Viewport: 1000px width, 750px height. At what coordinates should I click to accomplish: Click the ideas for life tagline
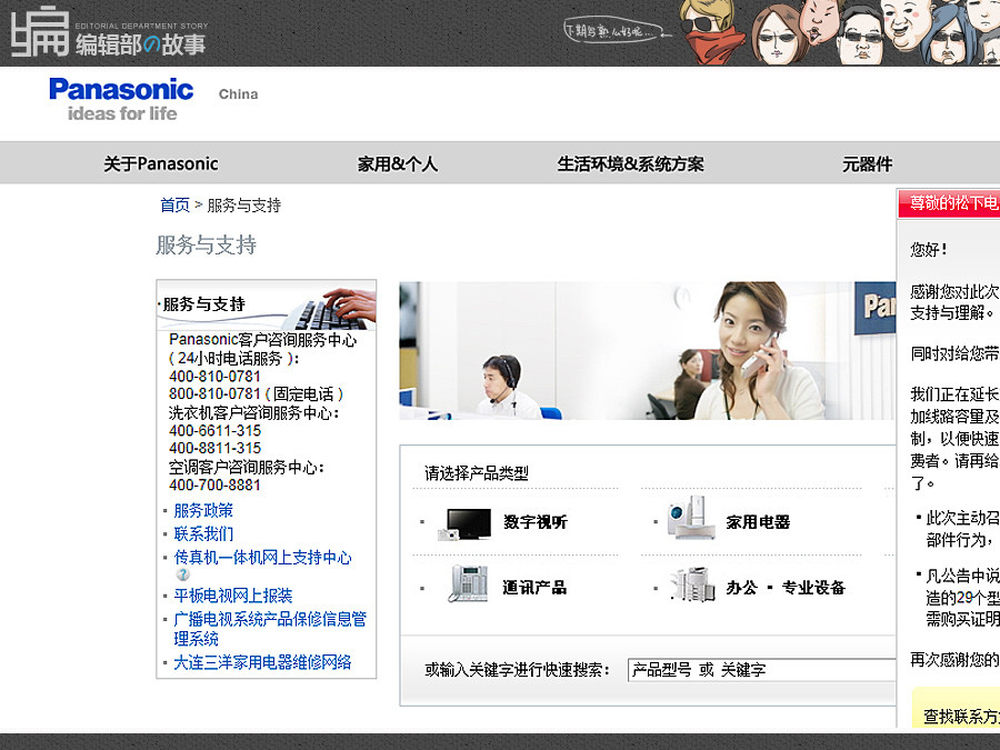click(x=122, y=114)
